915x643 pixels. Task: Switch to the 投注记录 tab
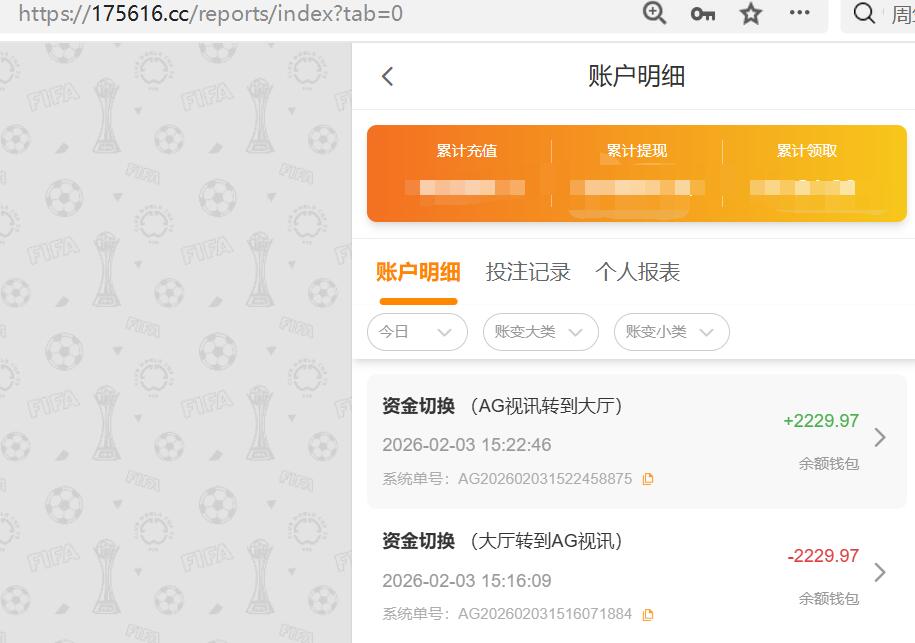tap(528, 271)
